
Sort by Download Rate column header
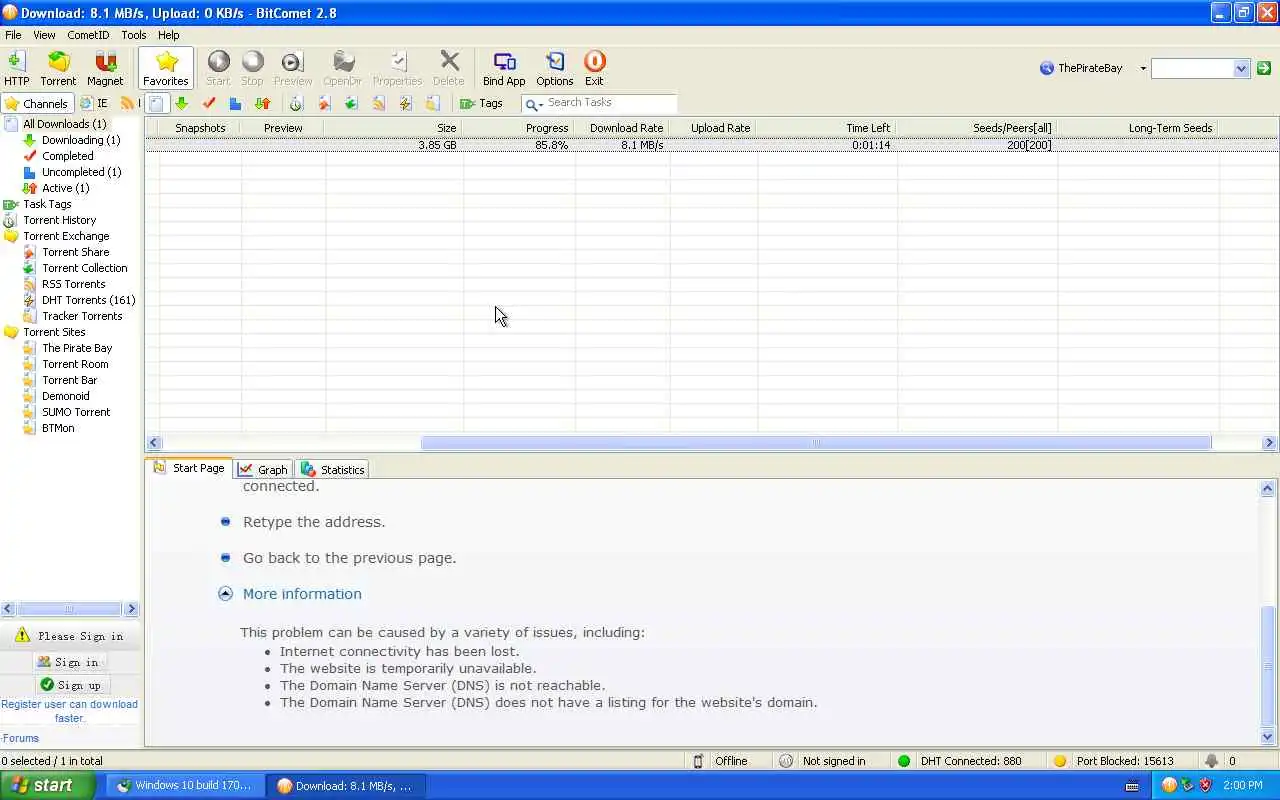pos(622,128)
